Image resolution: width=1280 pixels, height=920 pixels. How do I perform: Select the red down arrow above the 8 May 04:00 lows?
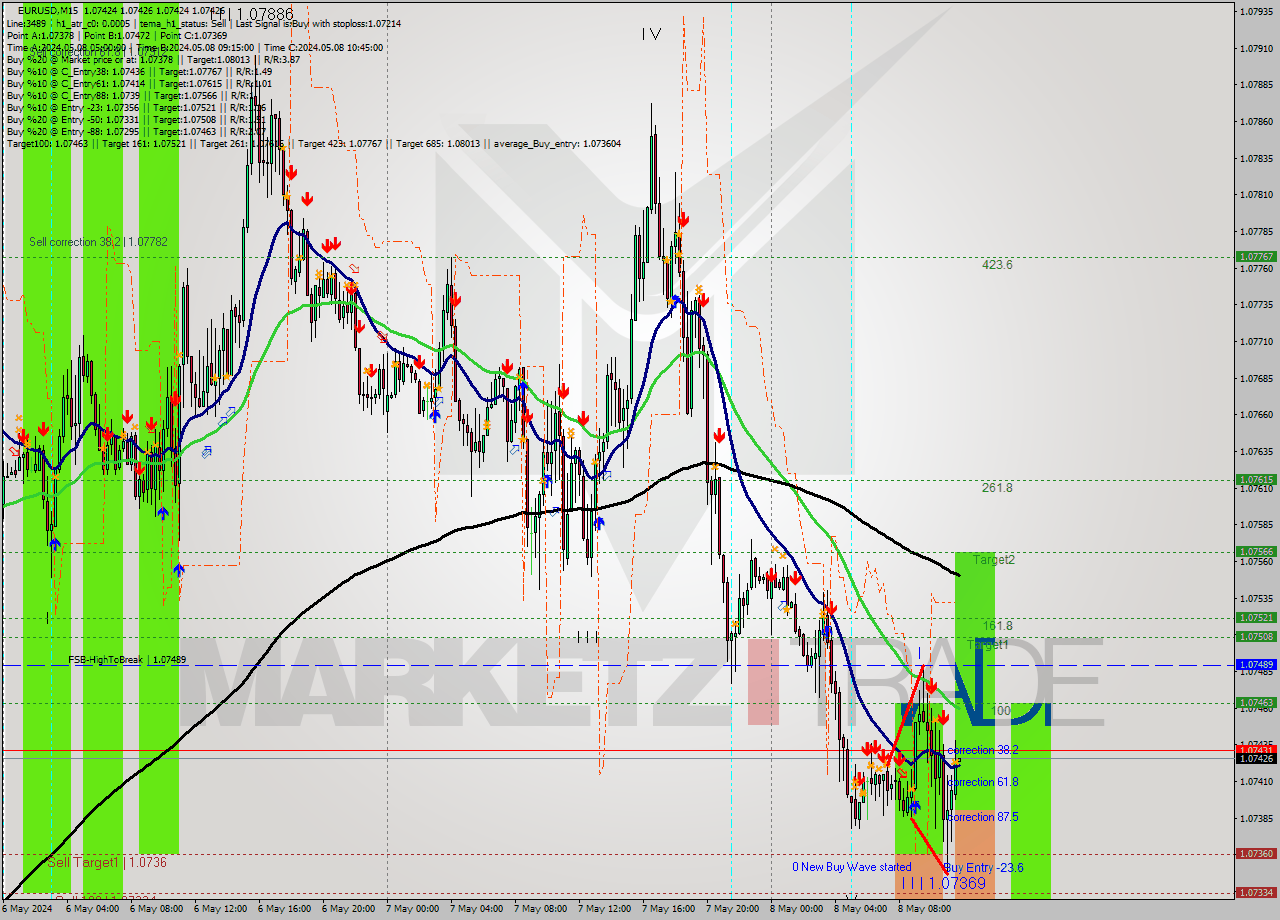(x=870, y=746)
